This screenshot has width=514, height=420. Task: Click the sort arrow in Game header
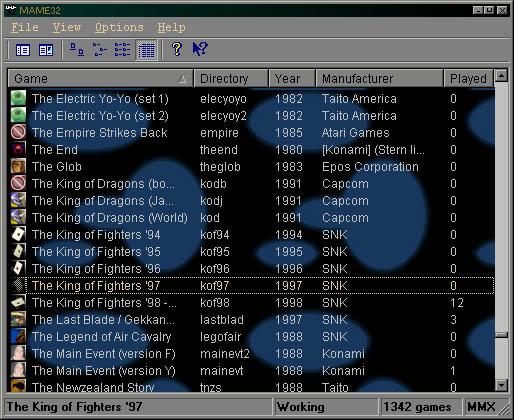(x=182, y=79)
